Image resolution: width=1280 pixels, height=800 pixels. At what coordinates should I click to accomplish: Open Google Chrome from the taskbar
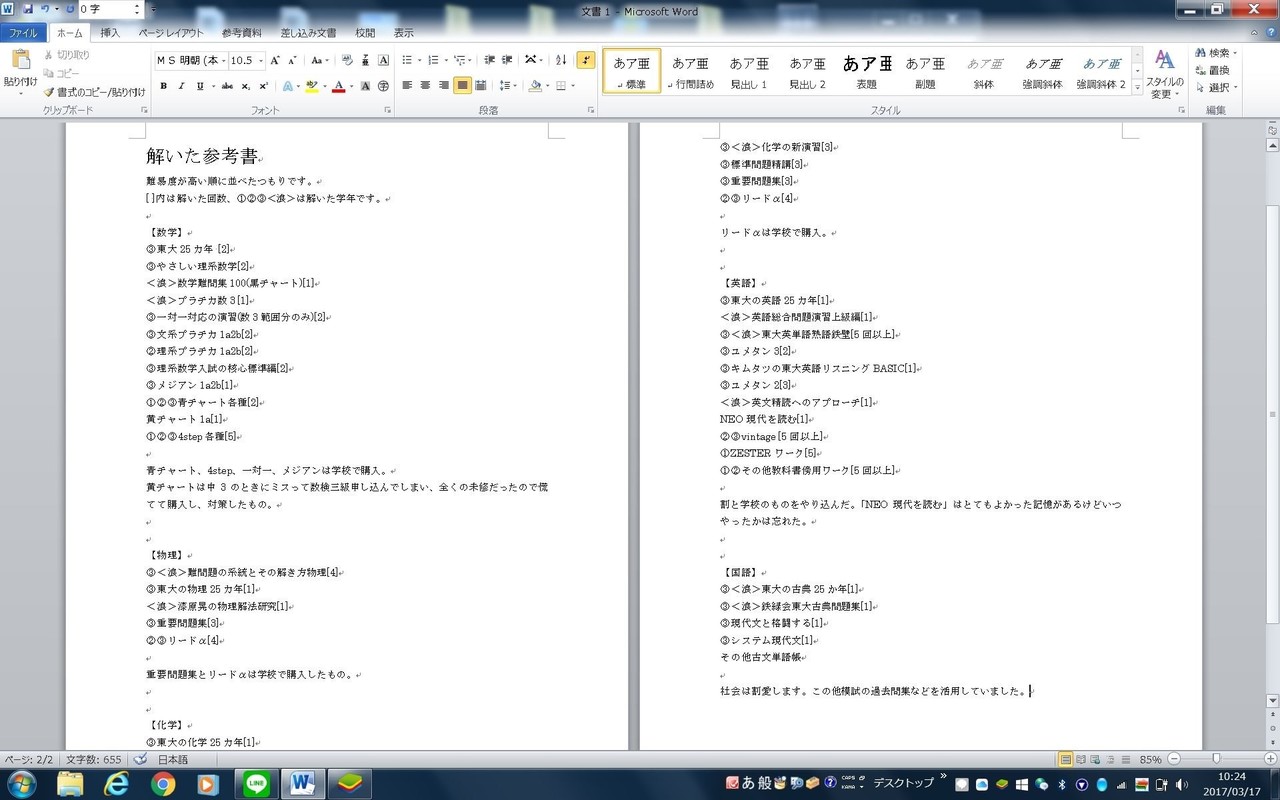(x=163, y=783)
